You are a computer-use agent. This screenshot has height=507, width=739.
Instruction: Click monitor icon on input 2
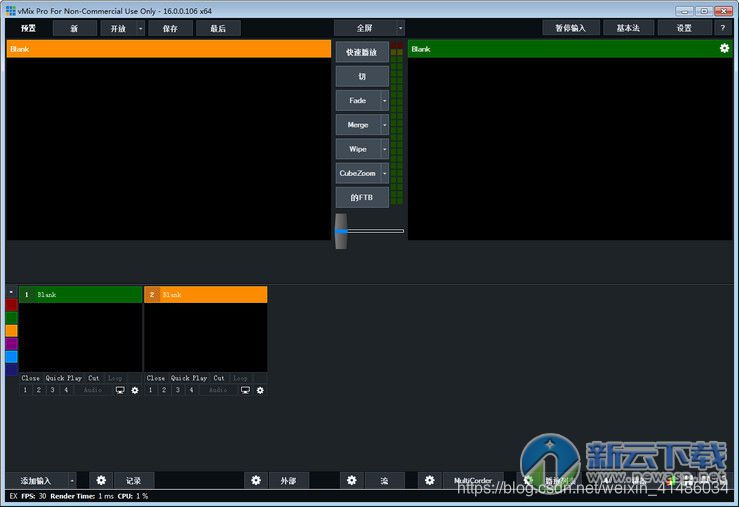[246, 390]
